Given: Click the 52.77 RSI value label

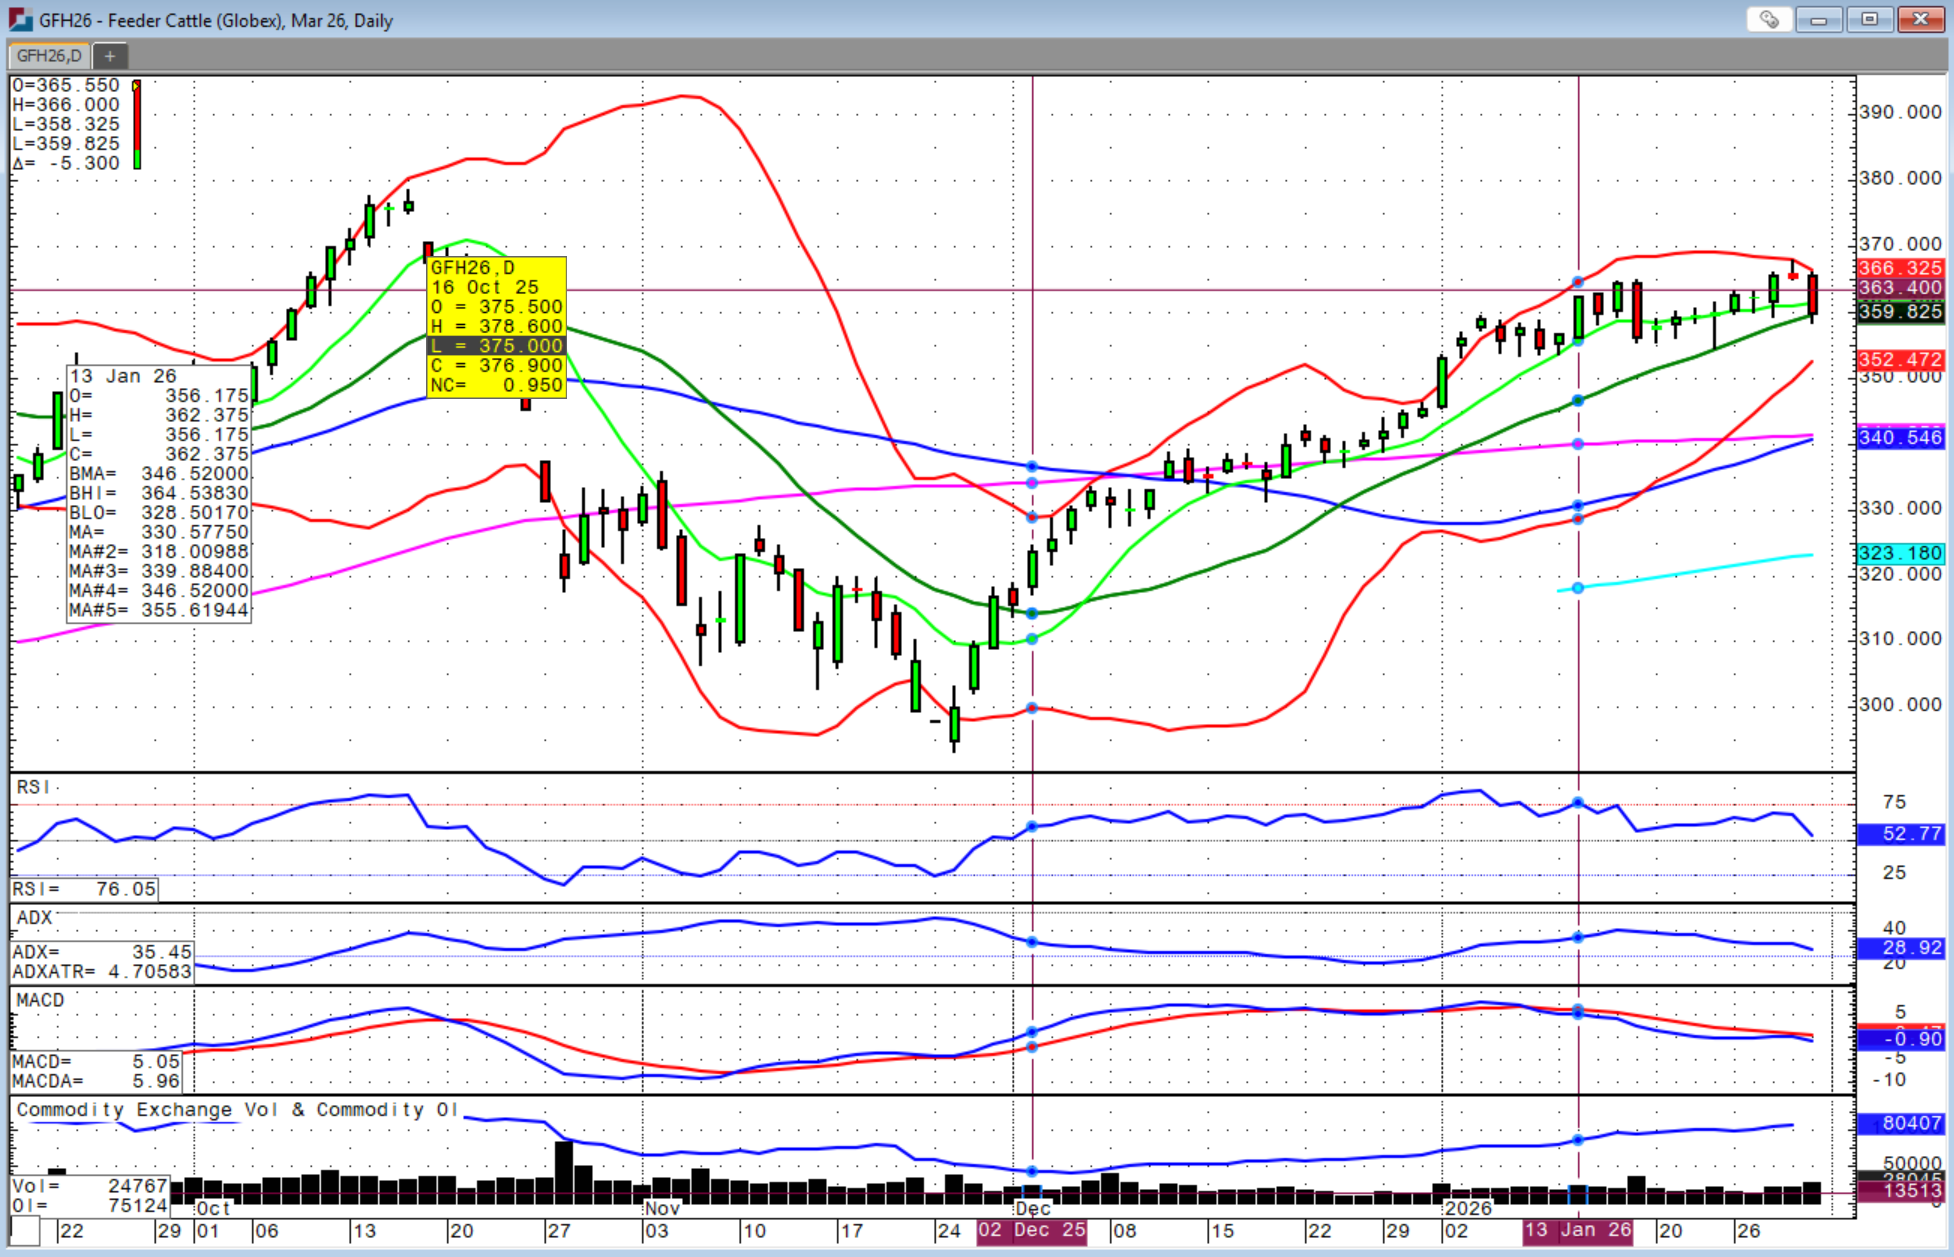Looking at the screenshot, I should tap(1899, 833).
